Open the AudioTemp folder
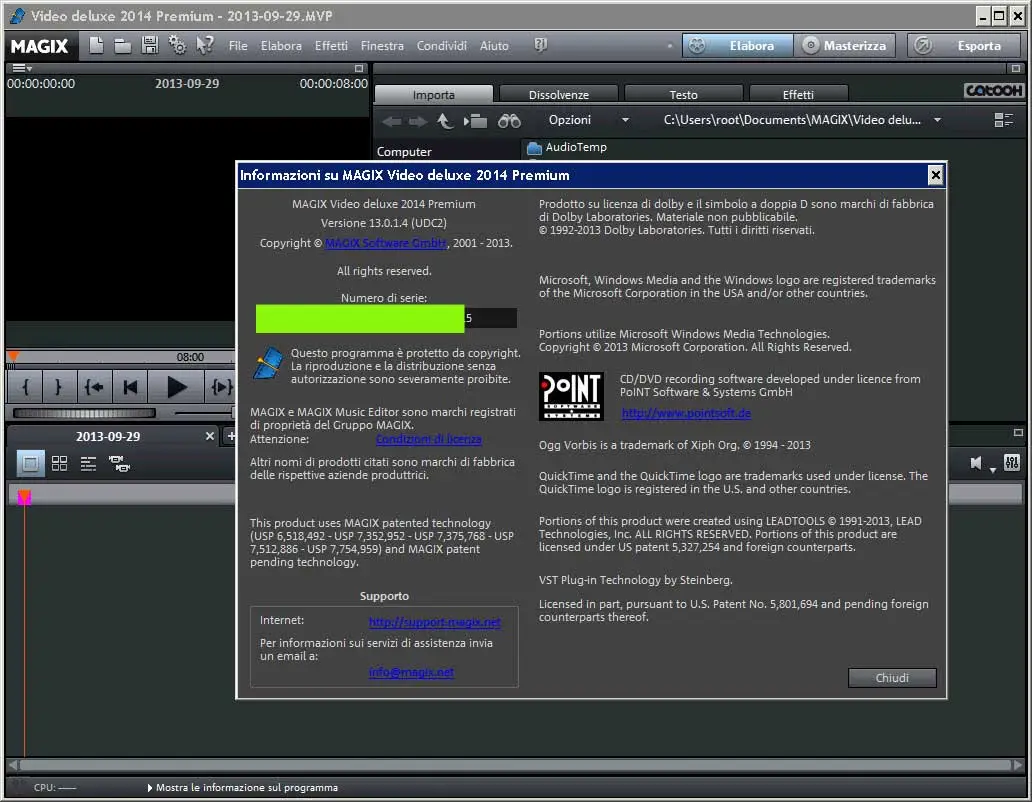This screenshot has width=1032, height=802. 567,147
